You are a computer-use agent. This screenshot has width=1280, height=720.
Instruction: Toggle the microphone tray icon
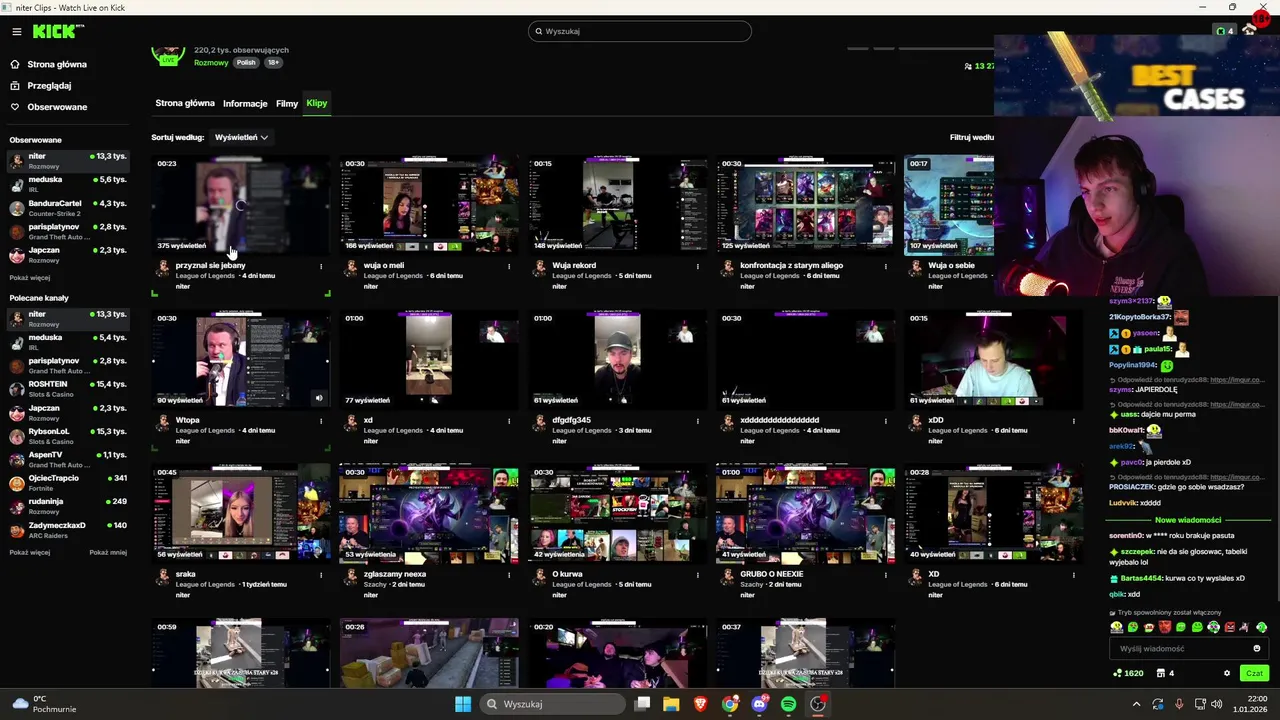click(x=1179, y=704)
